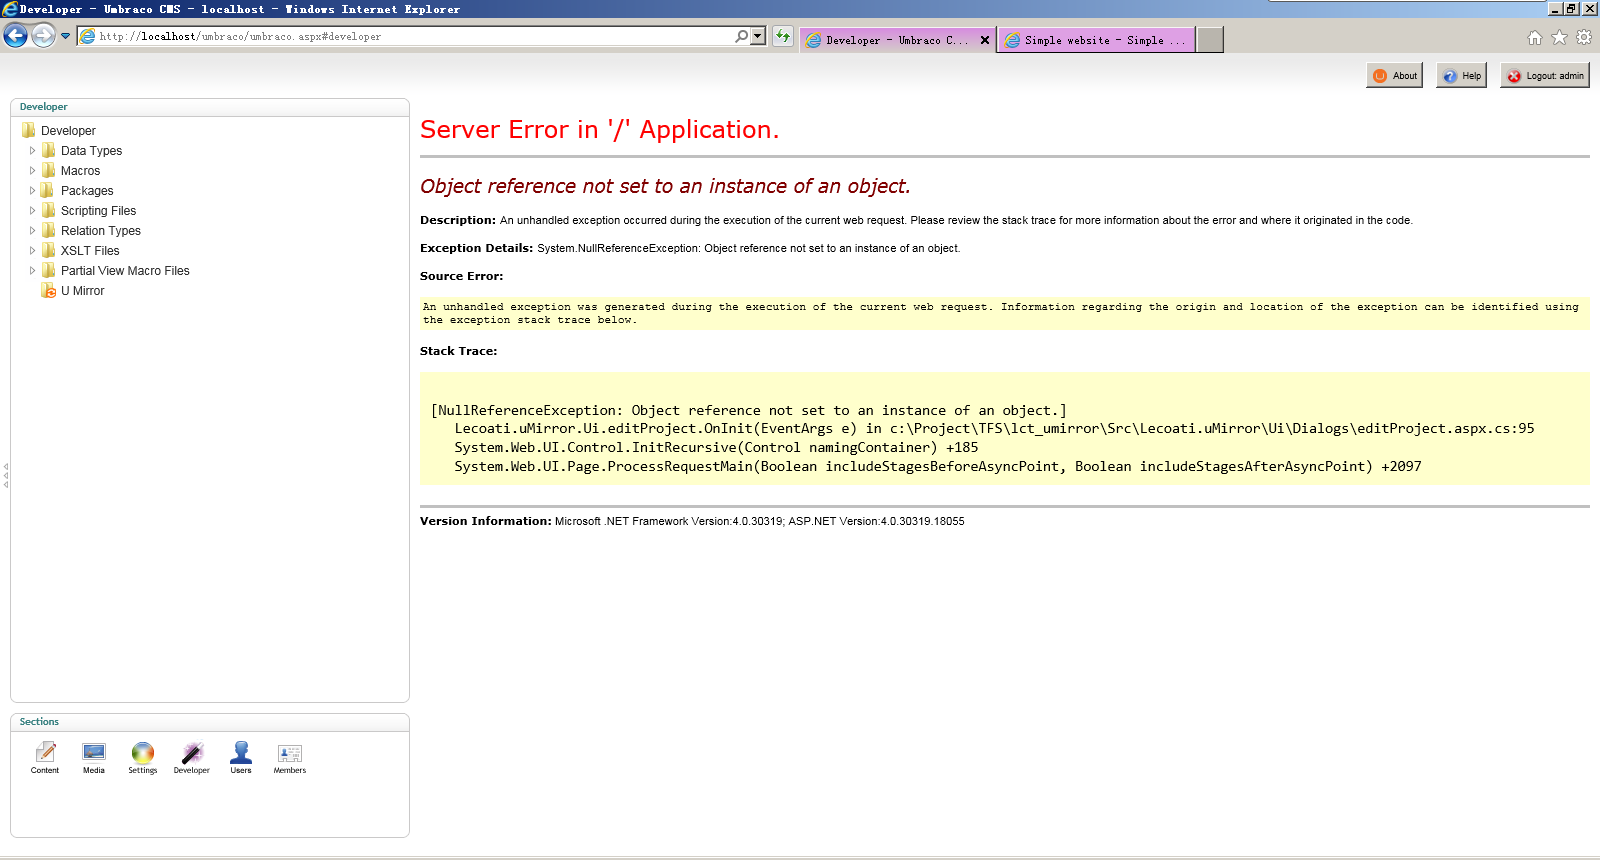
Task: Click the About button
Action: [x=1394, y=76]
